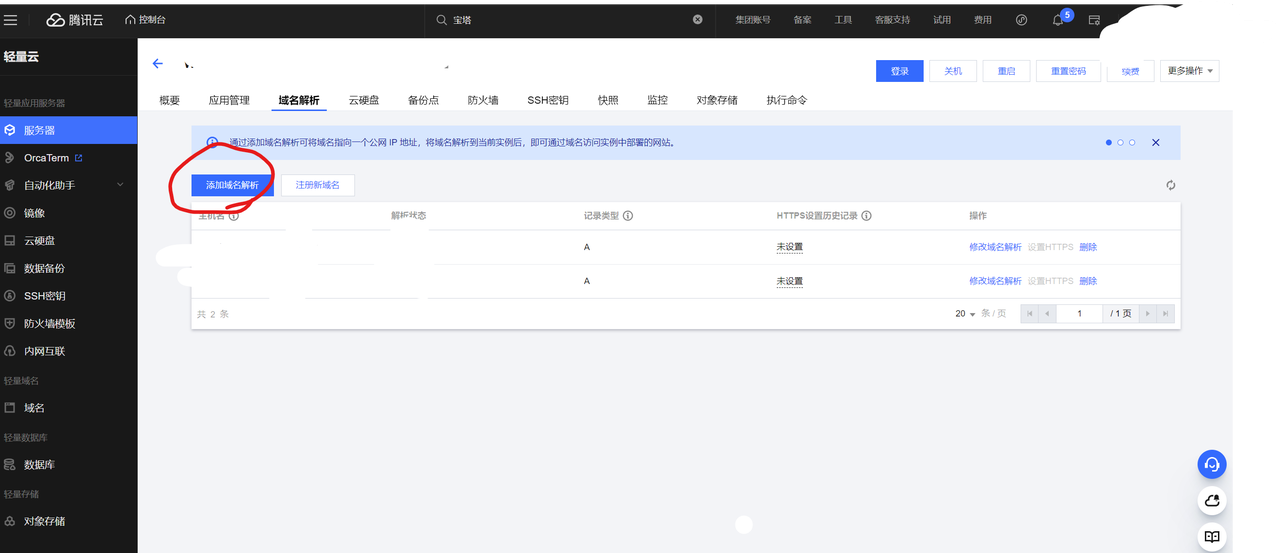
Task: Refresh the domain list with refresh icon
Action: click(1171, 185)
